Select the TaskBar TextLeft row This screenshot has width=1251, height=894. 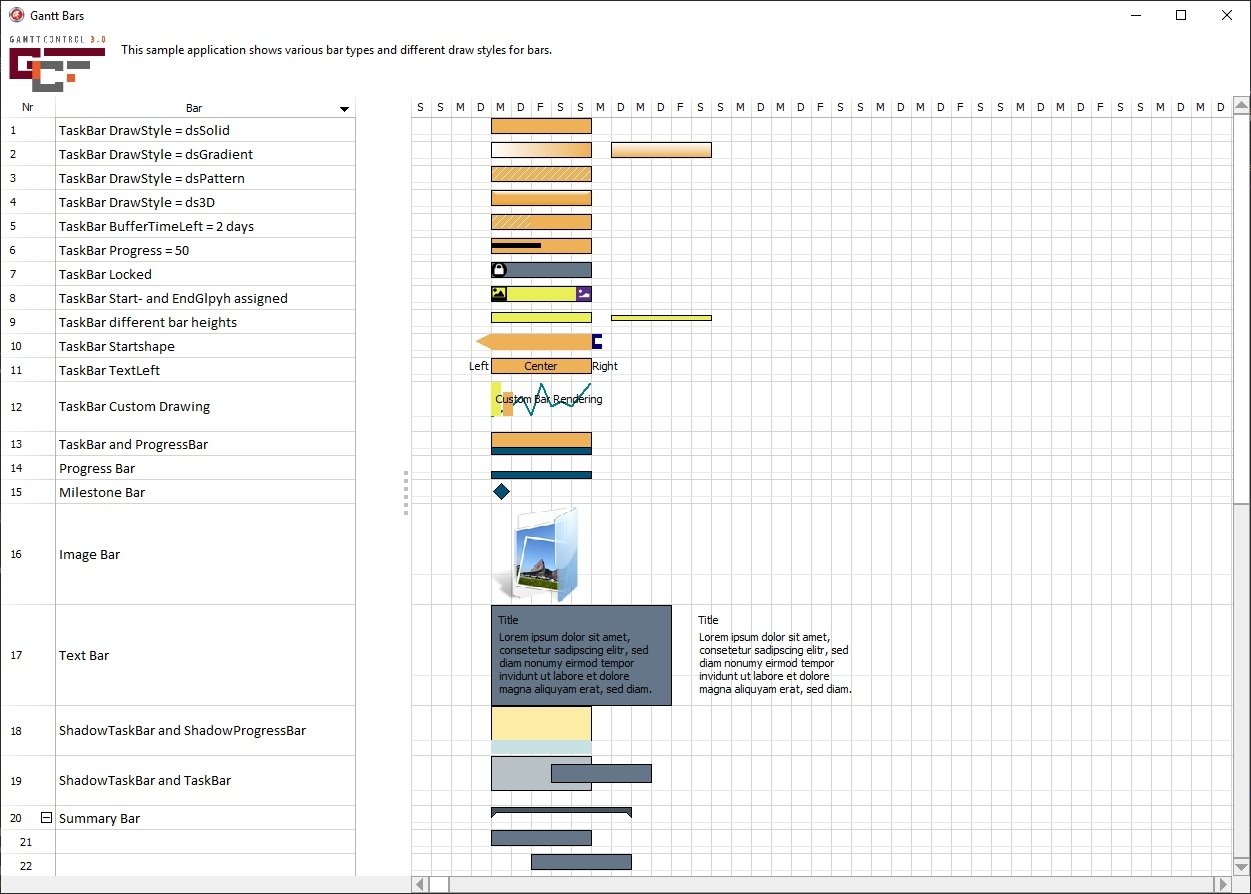(178, 370)
